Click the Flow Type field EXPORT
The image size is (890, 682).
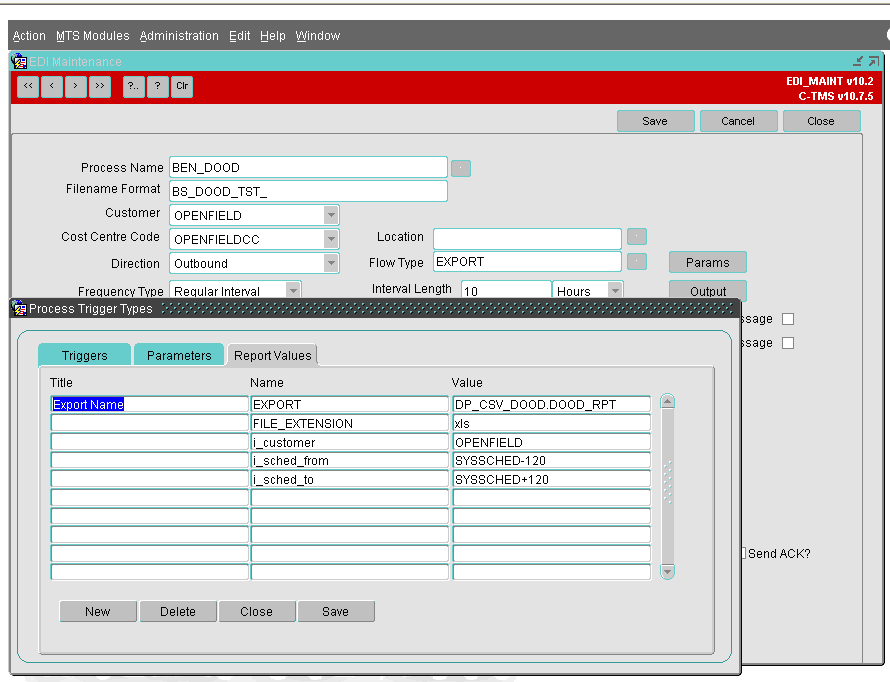527,262
